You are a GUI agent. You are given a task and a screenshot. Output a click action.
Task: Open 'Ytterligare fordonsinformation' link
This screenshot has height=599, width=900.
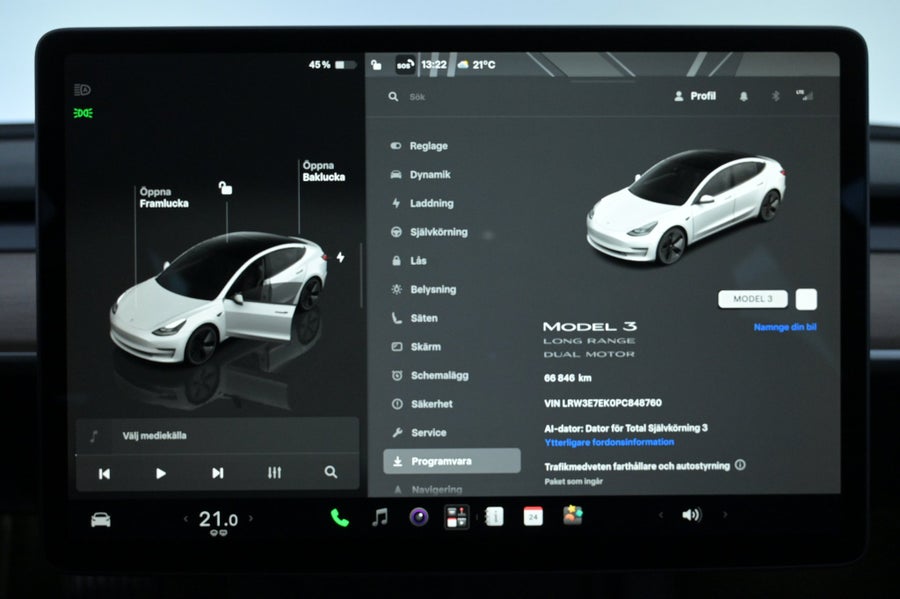point(609,442)
